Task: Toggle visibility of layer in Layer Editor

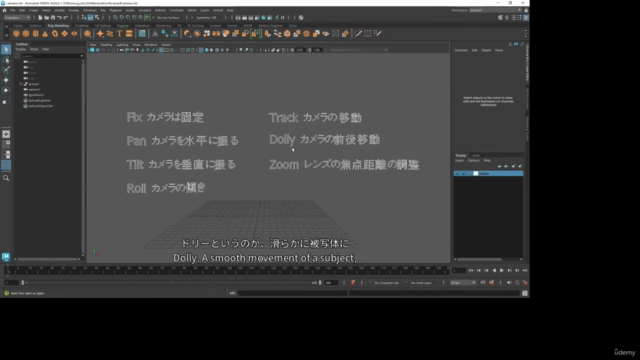Action: (x=457, y=173)
